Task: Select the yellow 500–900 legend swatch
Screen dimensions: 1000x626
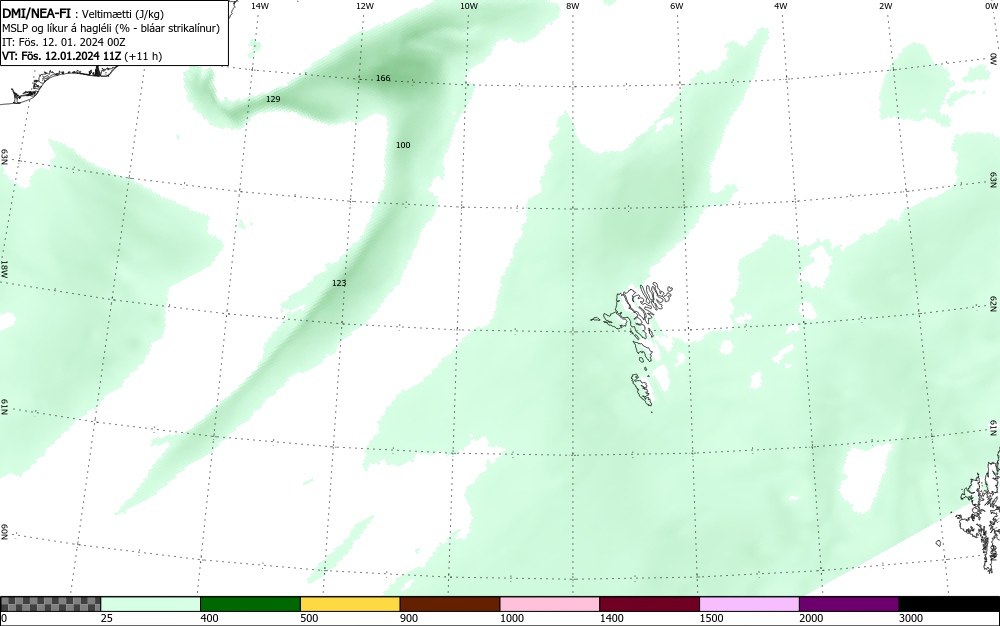Action: (x=350, y=604)
